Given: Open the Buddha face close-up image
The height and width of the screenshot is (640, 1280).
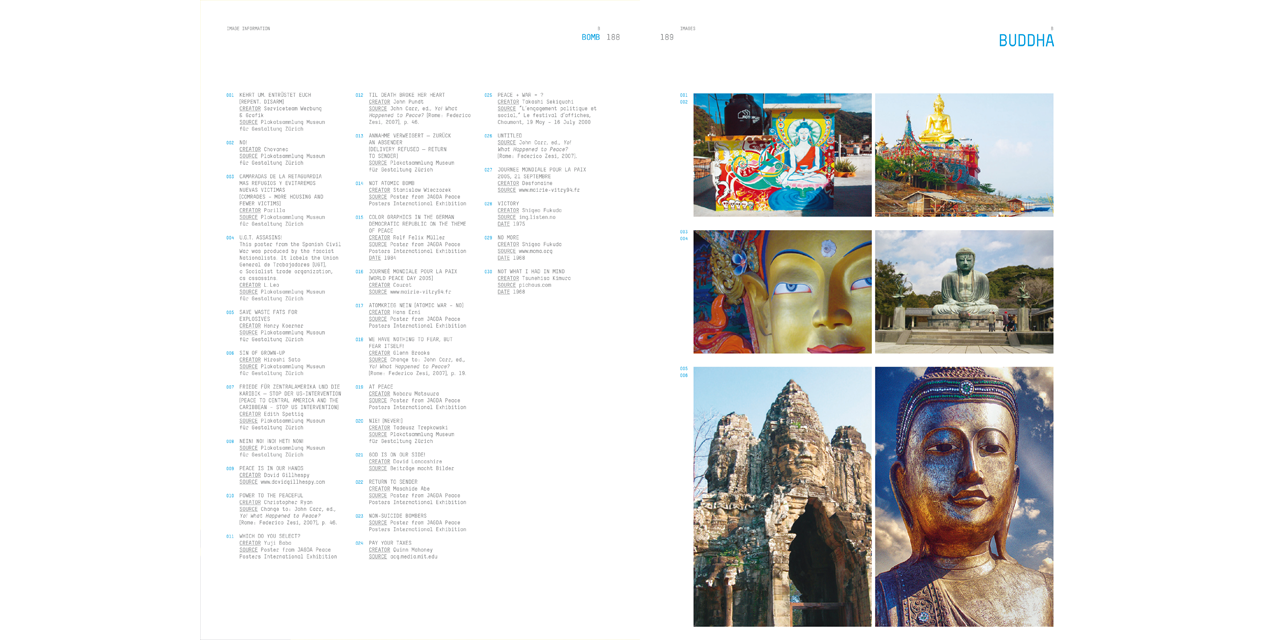Looking at the screenshot, I should (x=782, y=291).
